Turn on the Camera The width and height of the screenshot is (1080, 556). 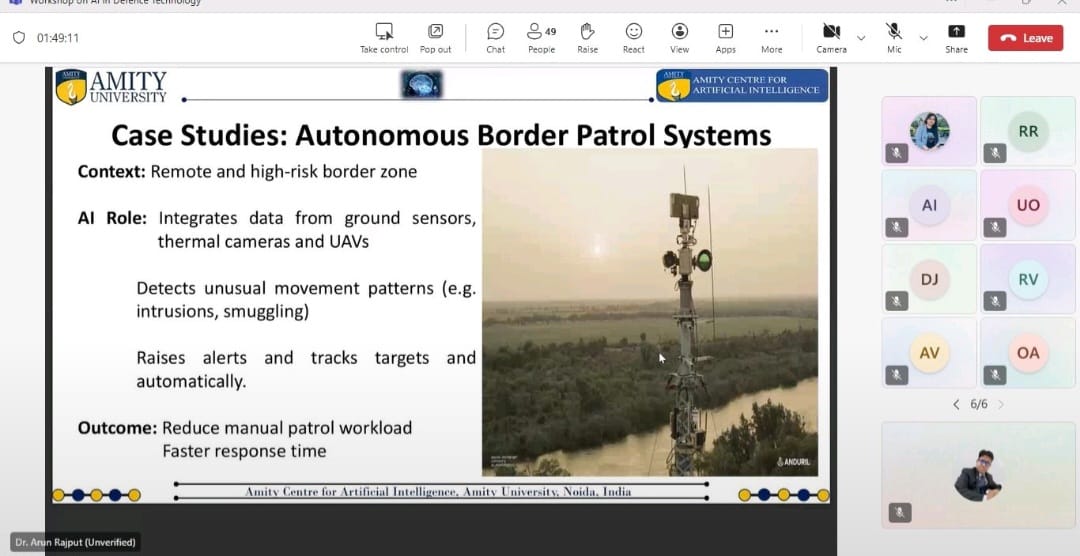tap(831, 38)
